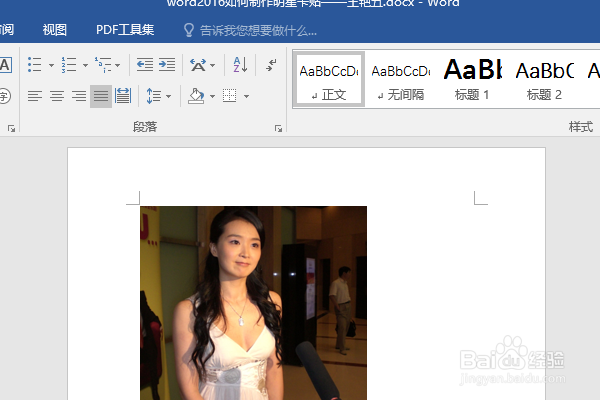Image resolution: width=600 pixels, height=400 pixels.
Task: Align text right
Action: click(79, 96)
